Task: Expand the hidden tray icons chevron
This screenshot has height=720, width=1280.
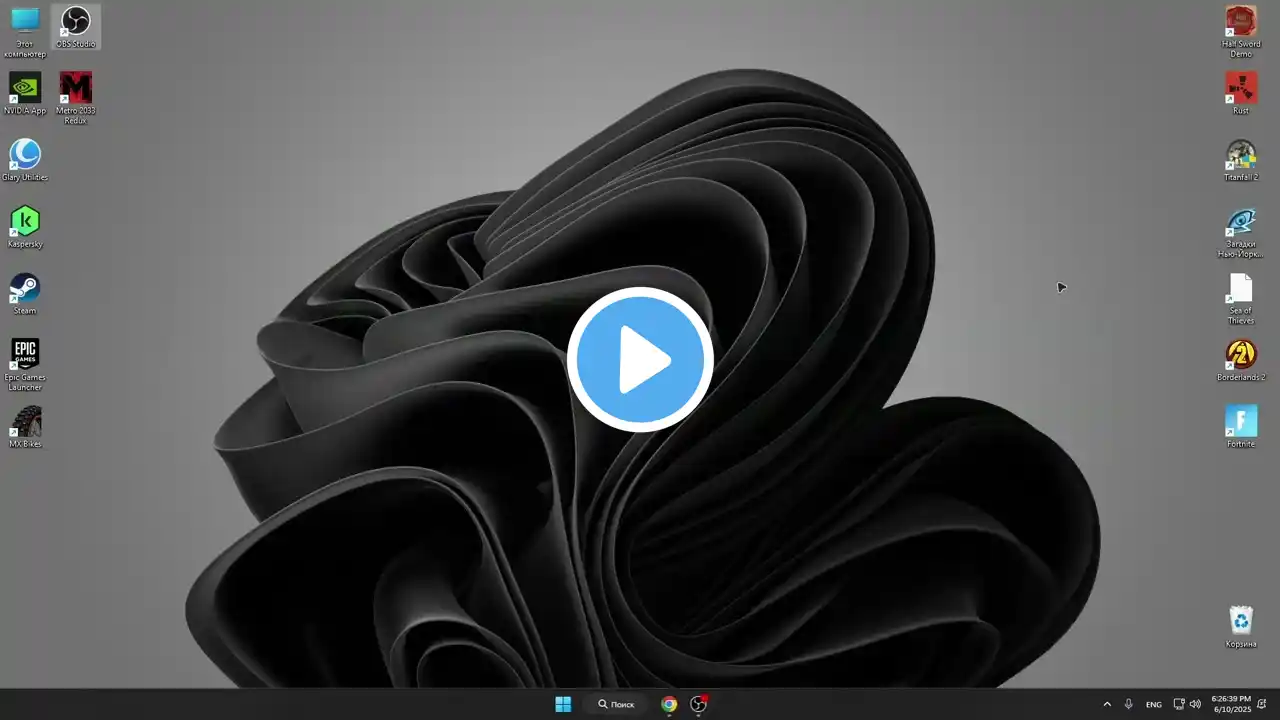Action: tap(1107, 704)
